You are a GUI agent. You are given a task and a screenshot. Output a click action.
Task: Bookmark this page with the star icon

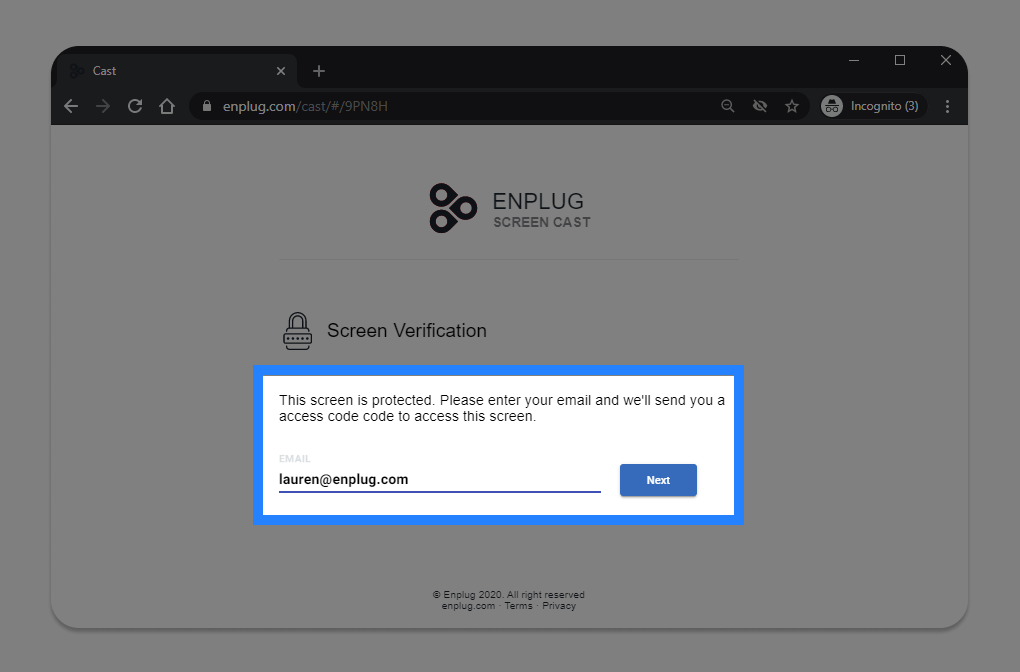(x=792, y=106)
